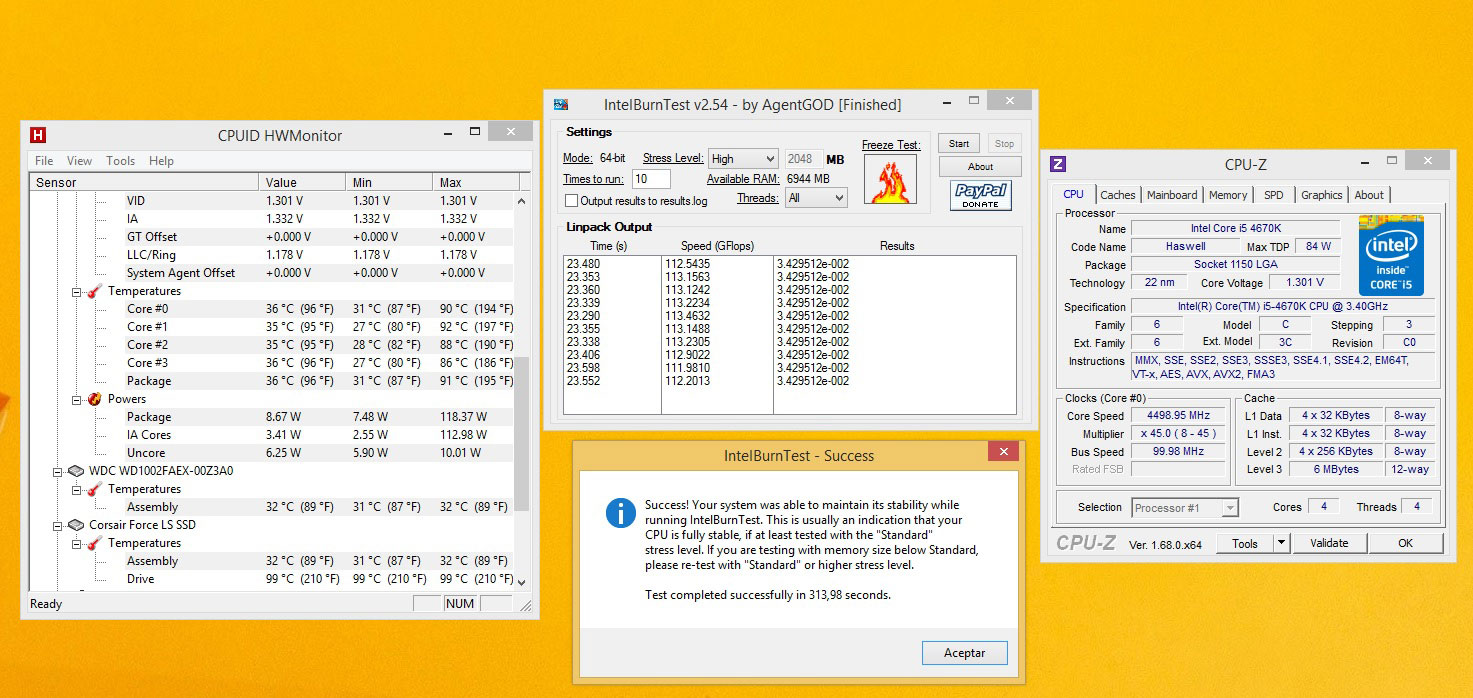Click the CPU-Z Tools button

tap(1244, 543)
